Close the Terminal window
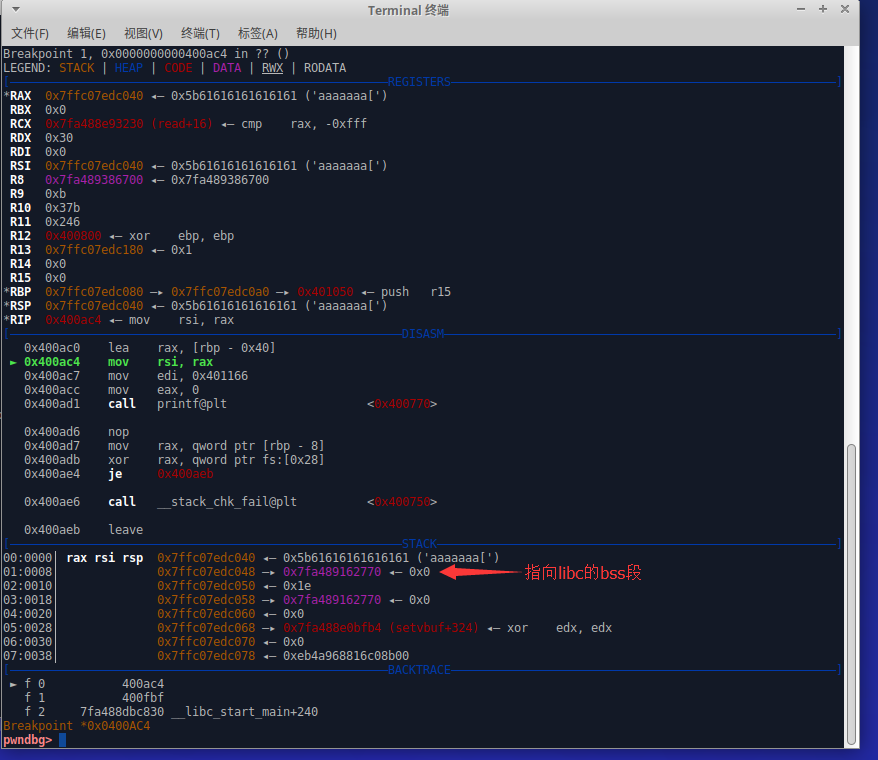This screenshot has width=878, height=760. (x=846, y=9)
